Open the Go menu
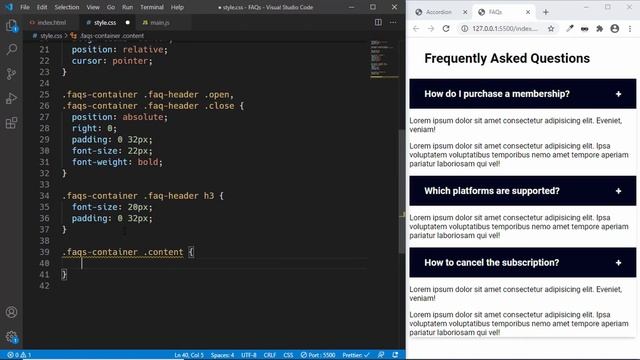This screenshot has width=640, height=360. (x=111, y=7)
